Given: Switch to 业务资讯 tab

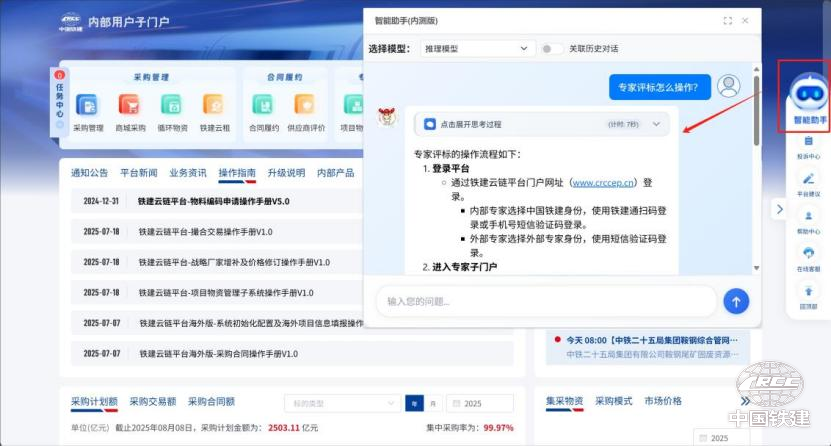Looking at the screenshot, I should [x=188, y=173].
